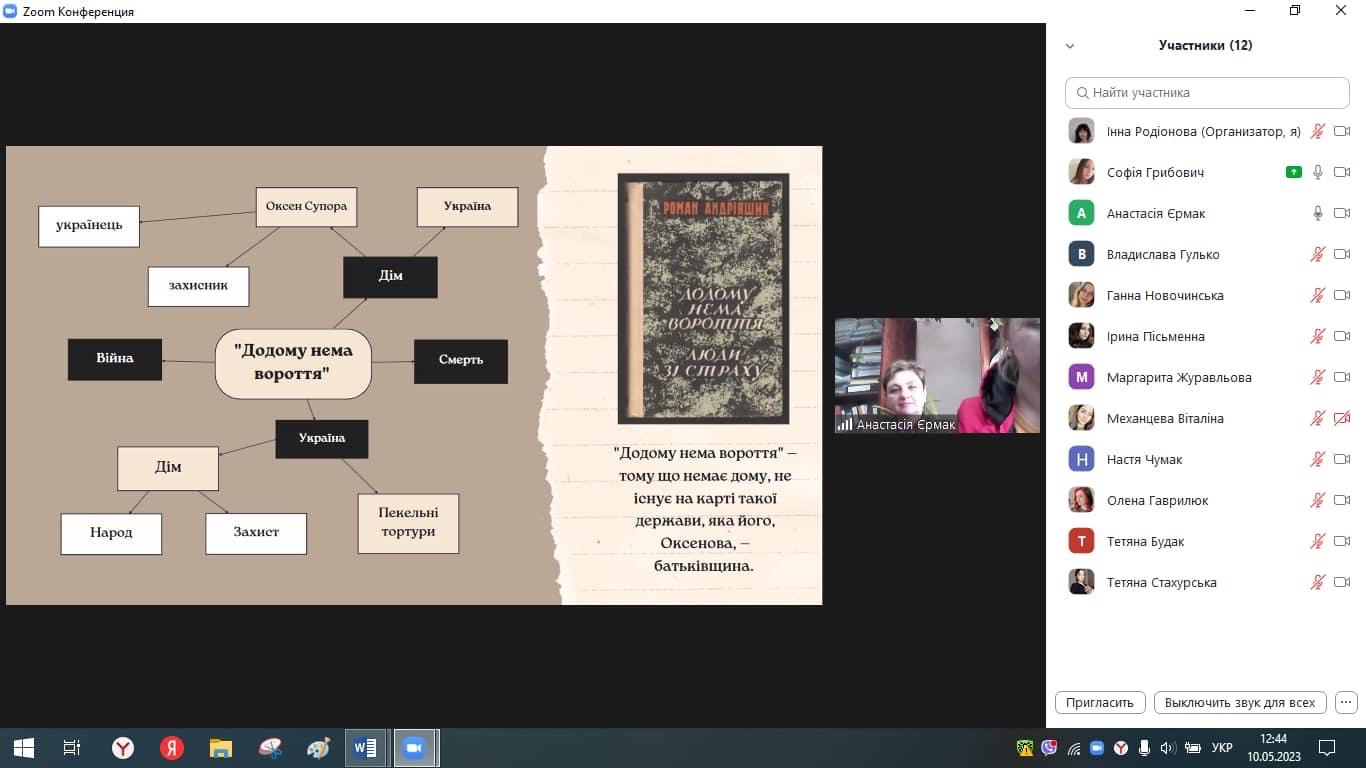Open the clock showing 12:44

point(1273,748)
